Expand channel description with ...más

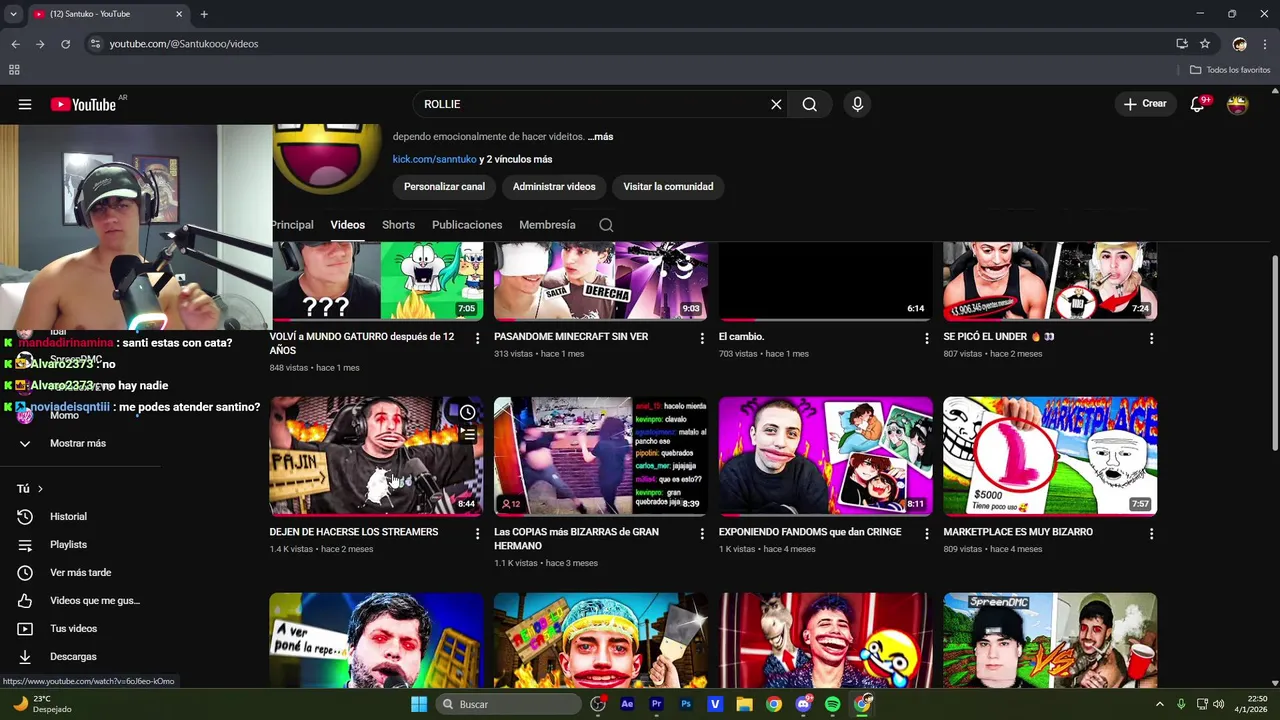tap(601, 137)
